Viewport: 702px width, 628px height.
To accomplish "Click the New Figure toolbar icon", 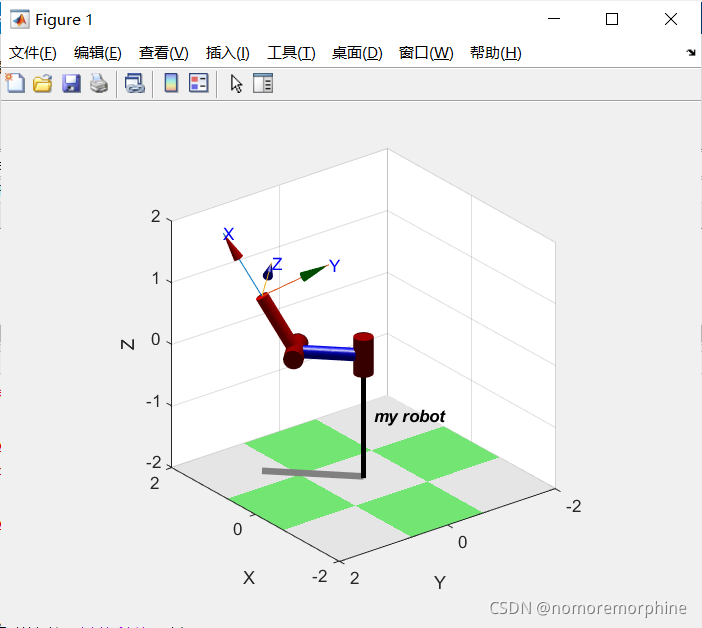I will 15,83.
